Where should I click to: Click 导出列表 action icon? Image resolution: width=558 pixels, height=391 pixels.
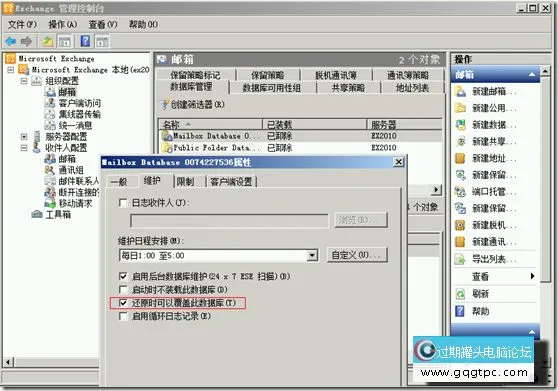460,259
